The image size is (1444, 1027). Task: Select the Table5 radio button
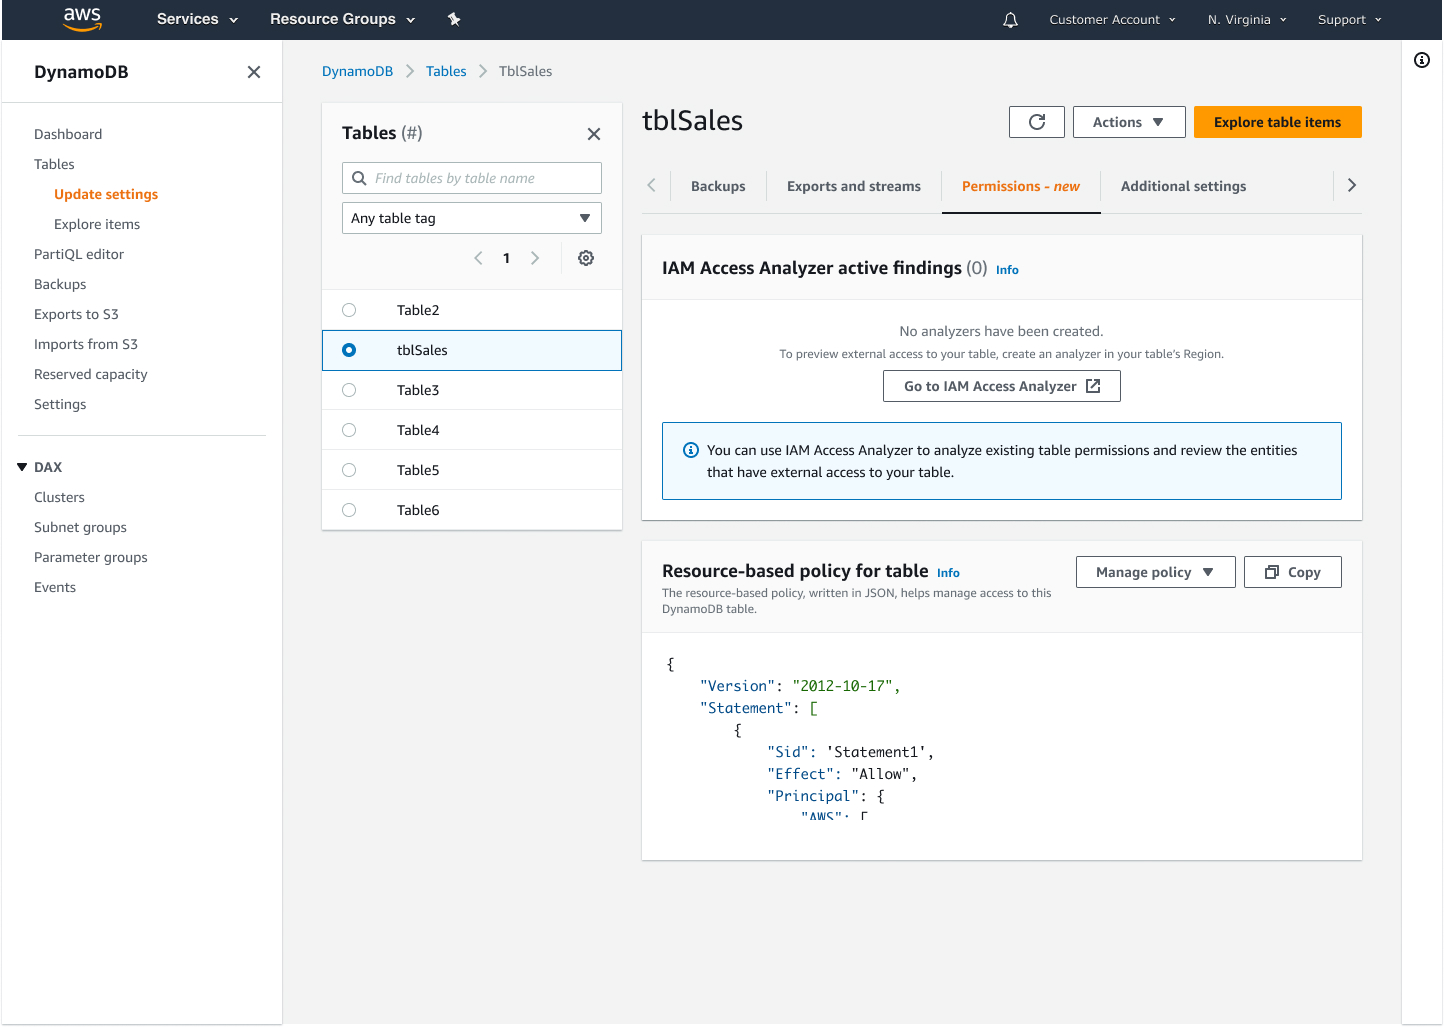[349, 470]
